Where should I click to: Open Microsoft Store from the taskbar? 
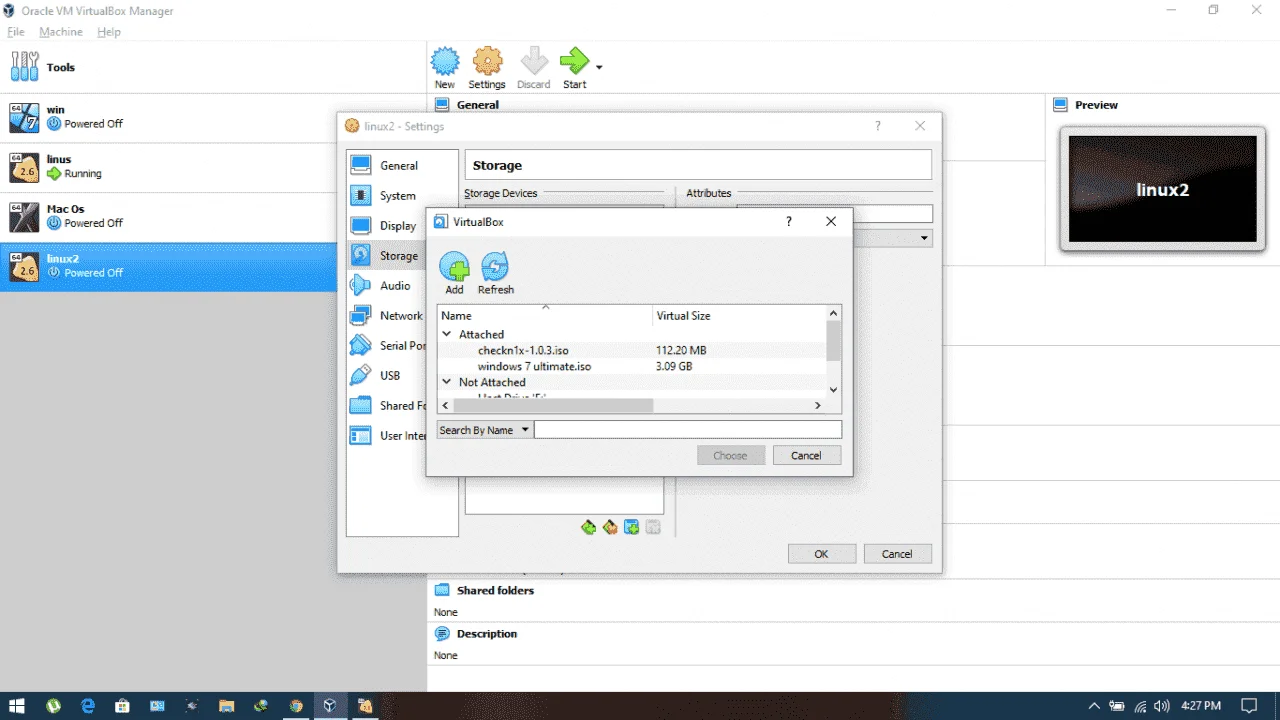tap(122, 706)
